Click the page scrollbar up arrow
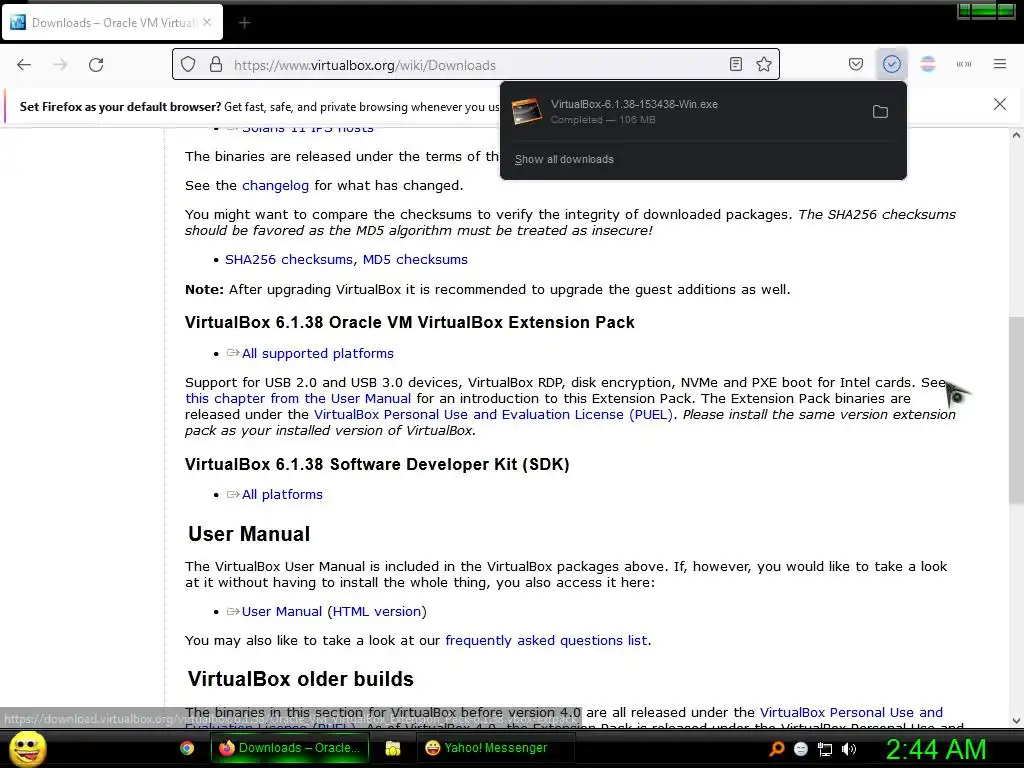Screen dimensions: 1024x768 tap(1016, 135)
